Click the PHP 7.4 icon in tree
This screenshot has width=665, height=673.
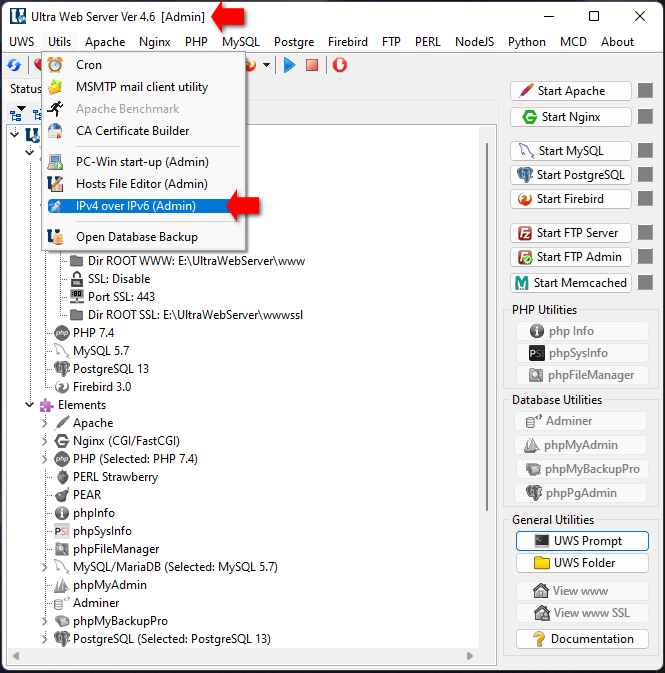(62, 333)
